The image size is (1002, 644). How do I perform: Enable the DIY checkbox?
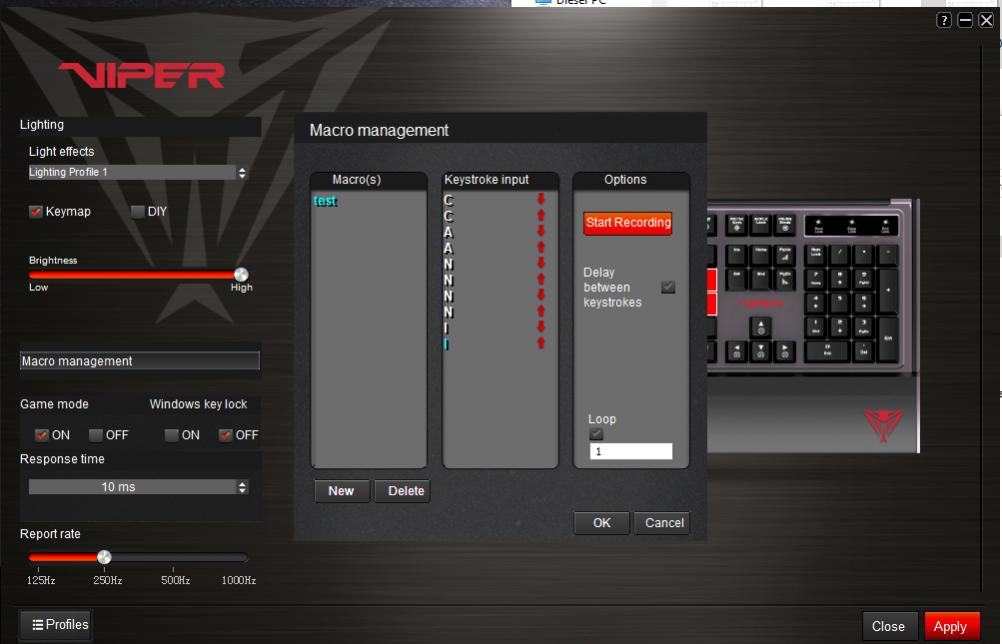click(137, 211)
